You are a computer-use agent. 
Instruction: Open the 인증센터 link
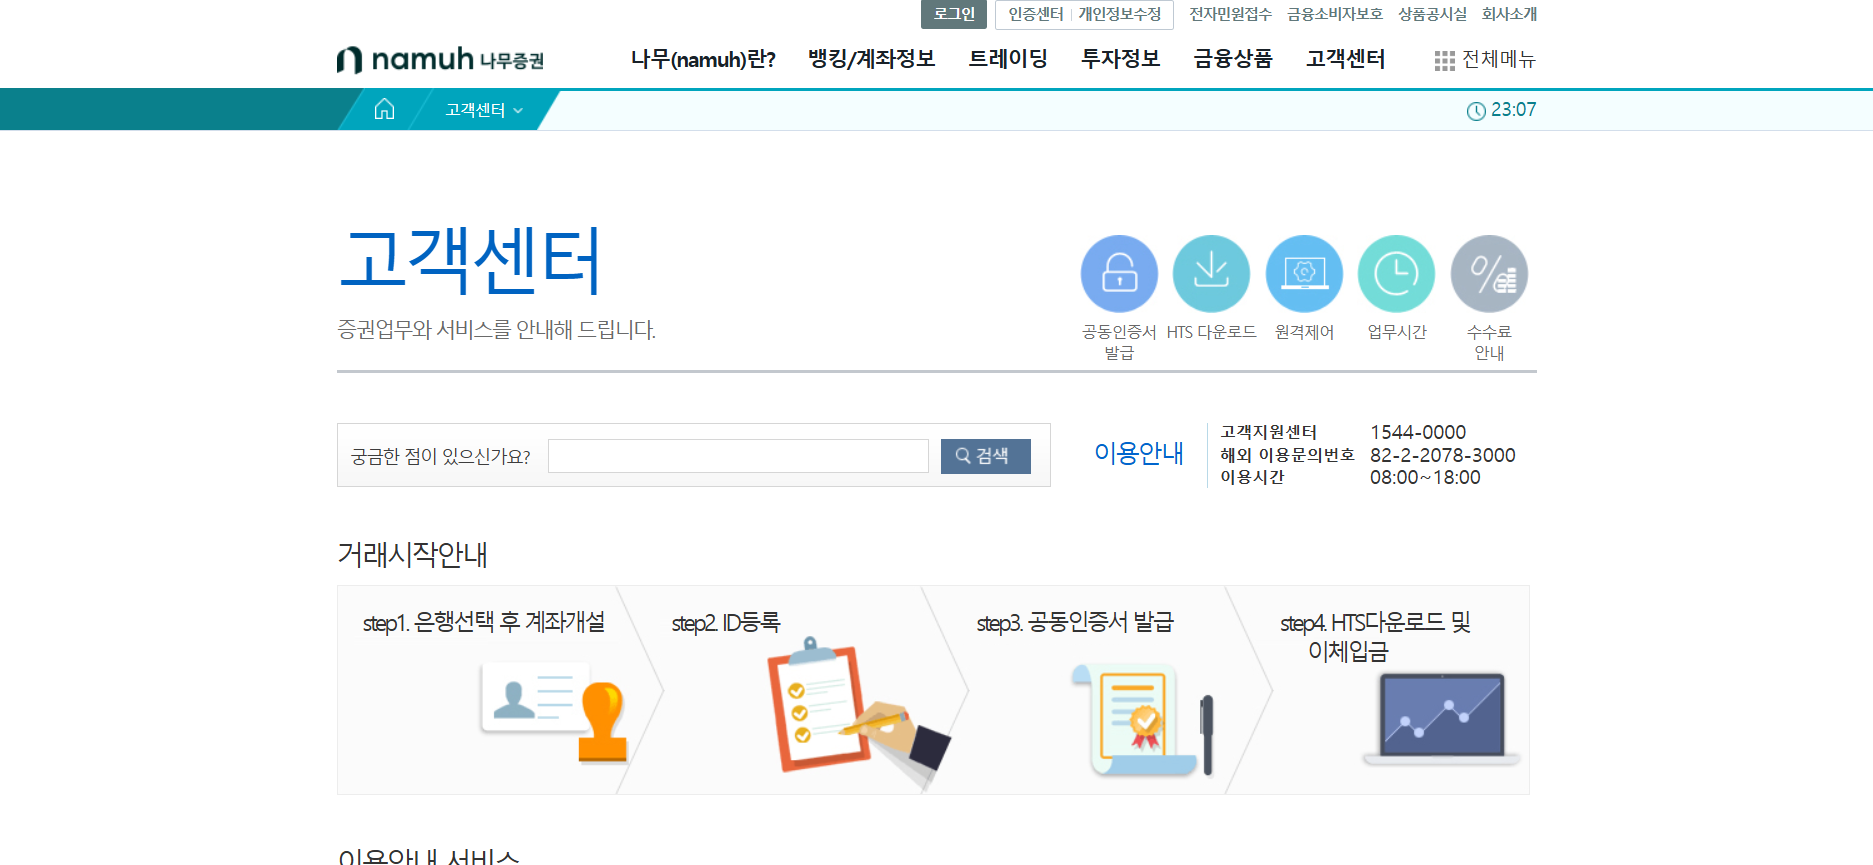click(x=1036, y=14)
